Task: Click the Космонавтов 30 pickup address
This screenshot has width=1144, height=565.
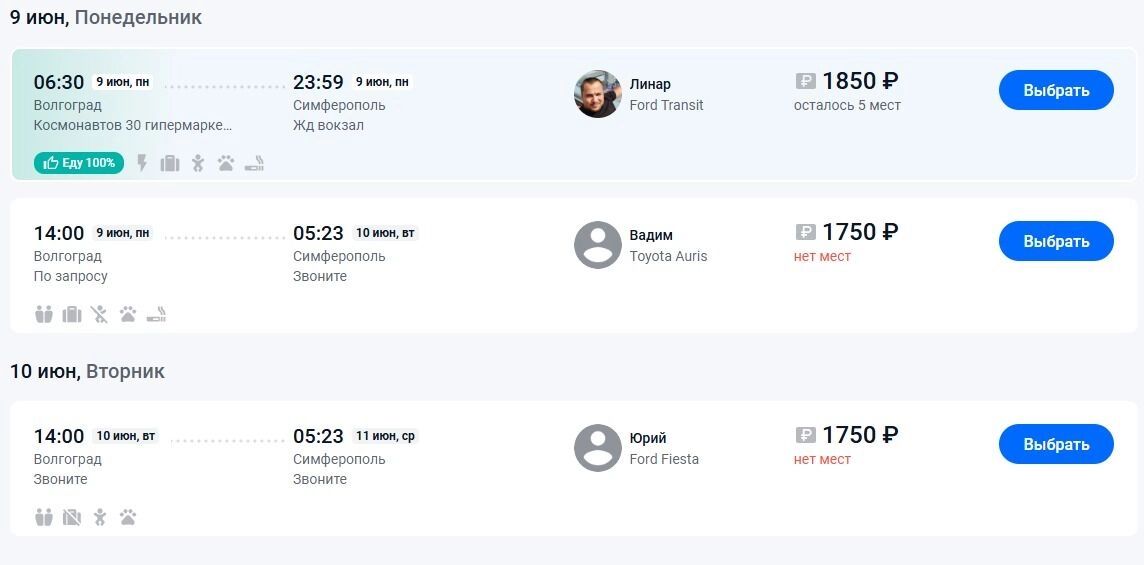Action: click(132, 125)
